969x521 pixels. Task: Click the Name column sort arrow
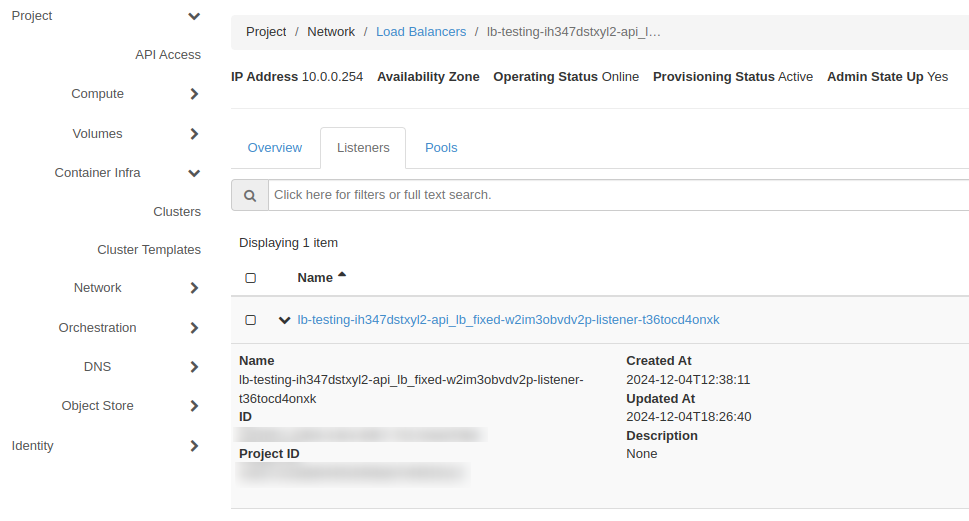pos(342,274)
